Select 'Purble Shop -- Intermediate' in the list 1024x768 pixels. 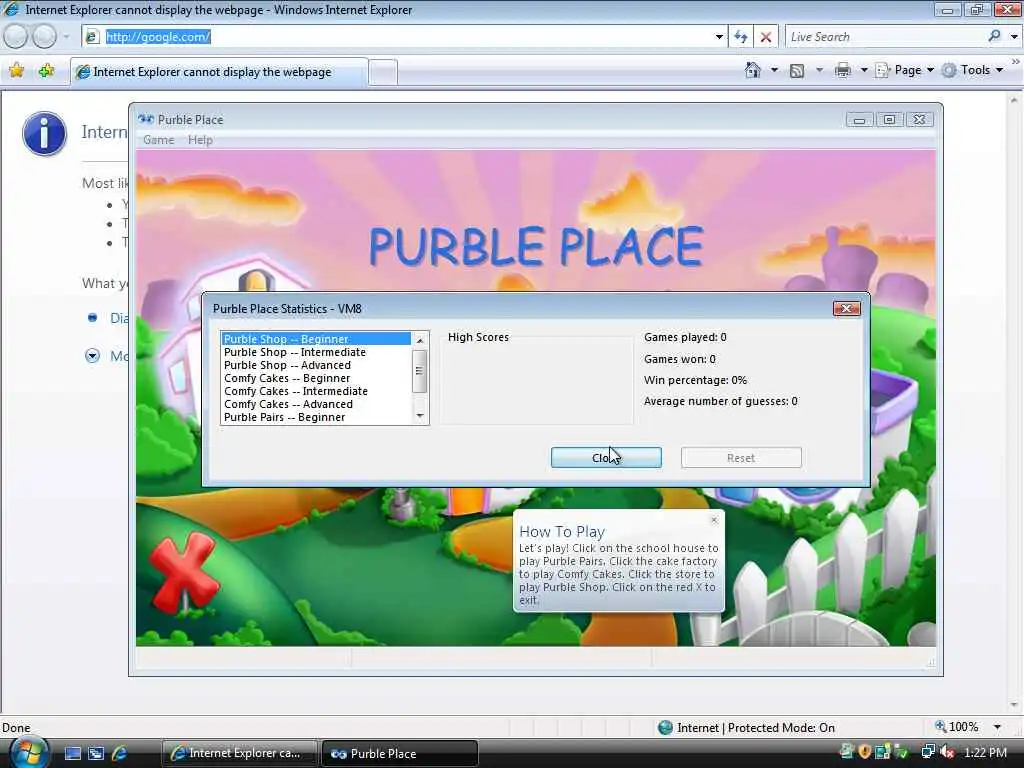[316, 352]
